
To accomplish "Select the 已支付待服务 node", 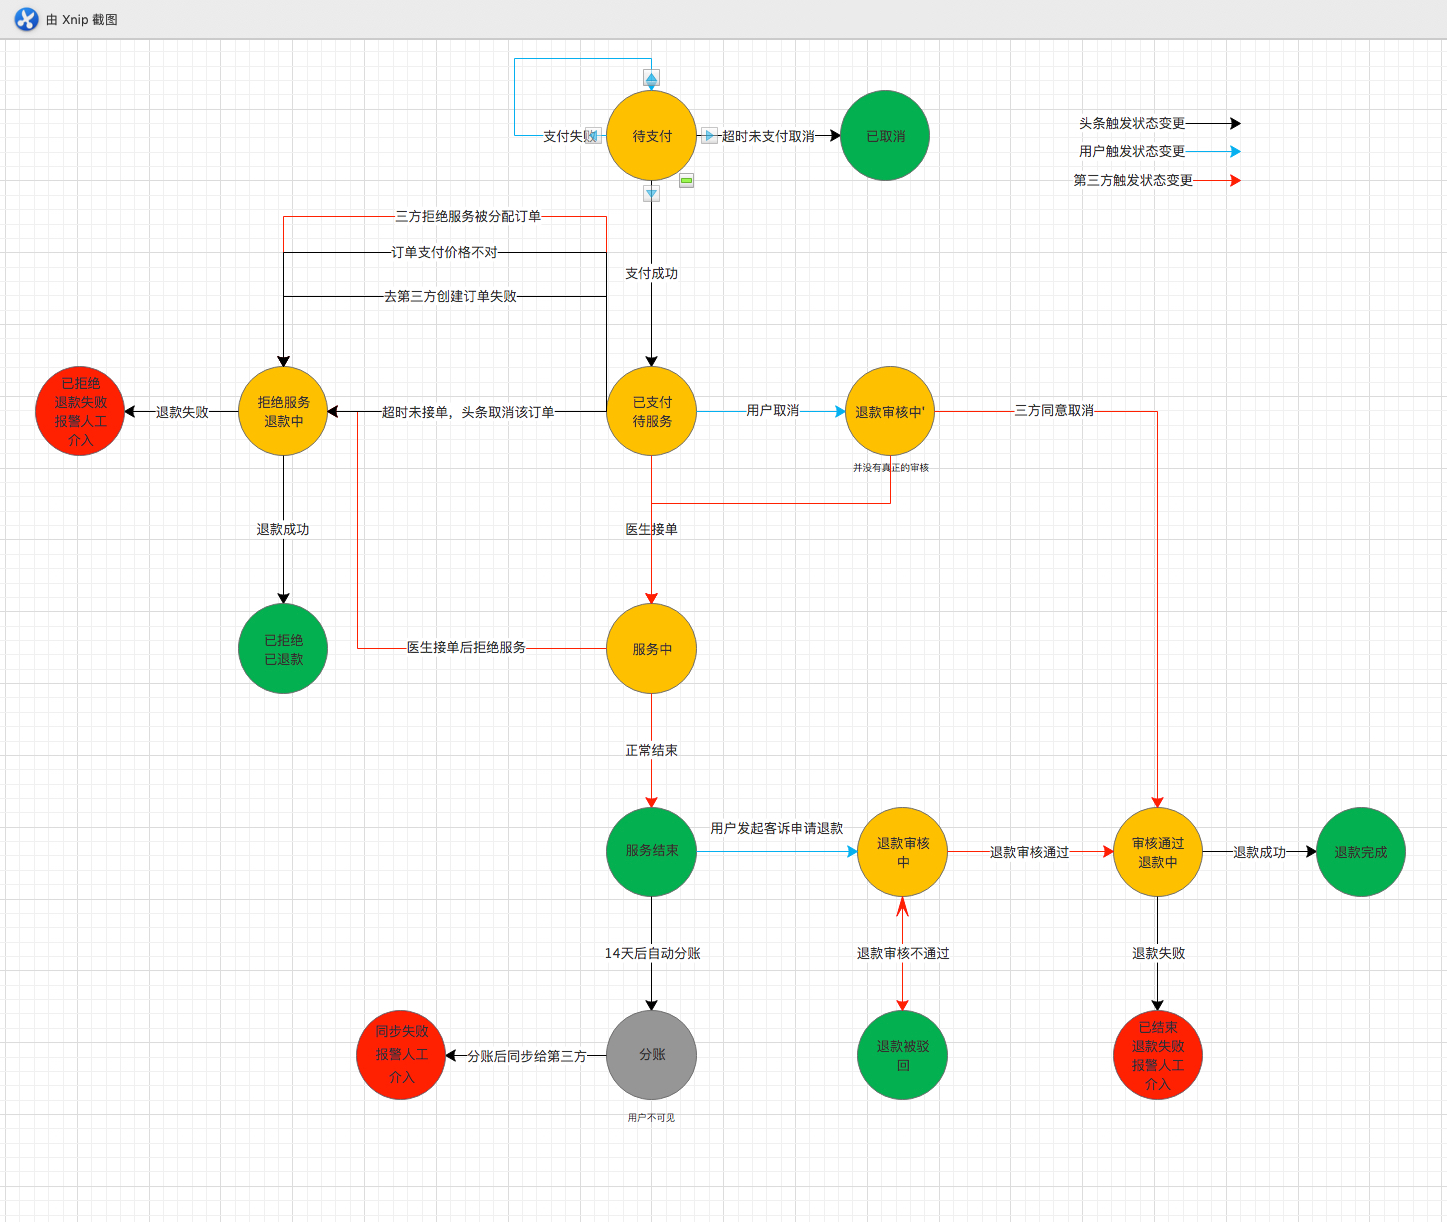I will [x=651, y=411].
